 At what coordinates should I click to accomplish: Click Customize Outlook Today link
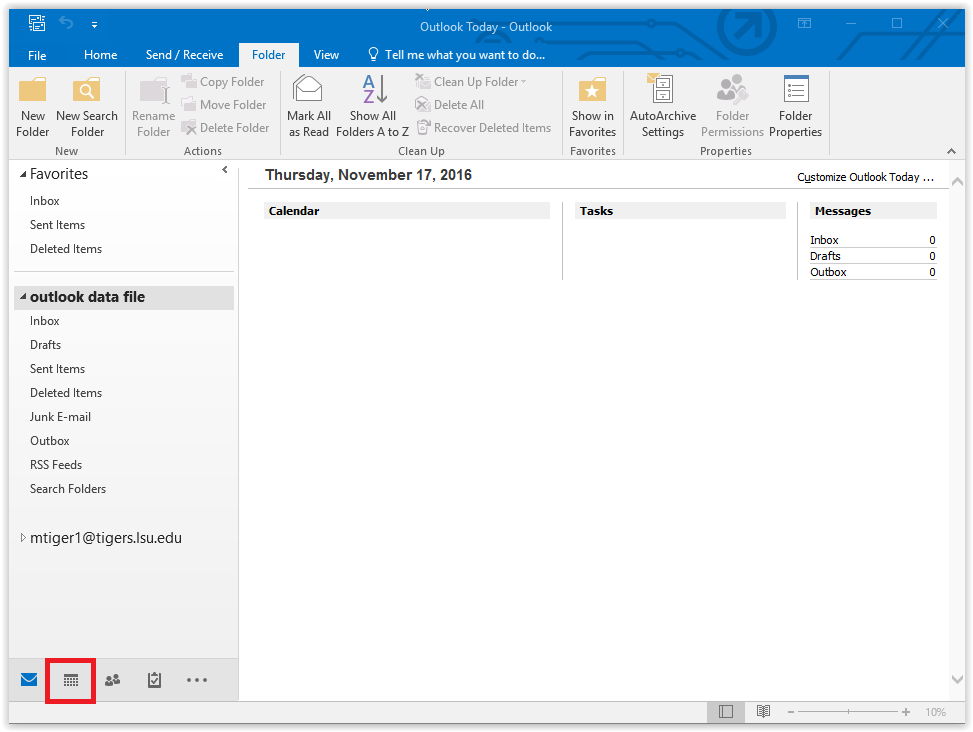(x=865, y=177)
